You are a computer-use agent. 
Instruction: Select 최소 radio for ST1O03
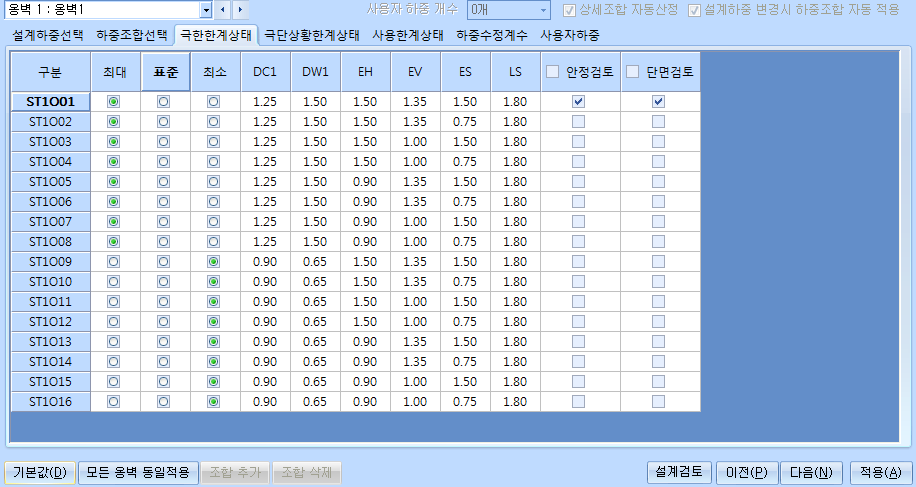coord(213,141)
